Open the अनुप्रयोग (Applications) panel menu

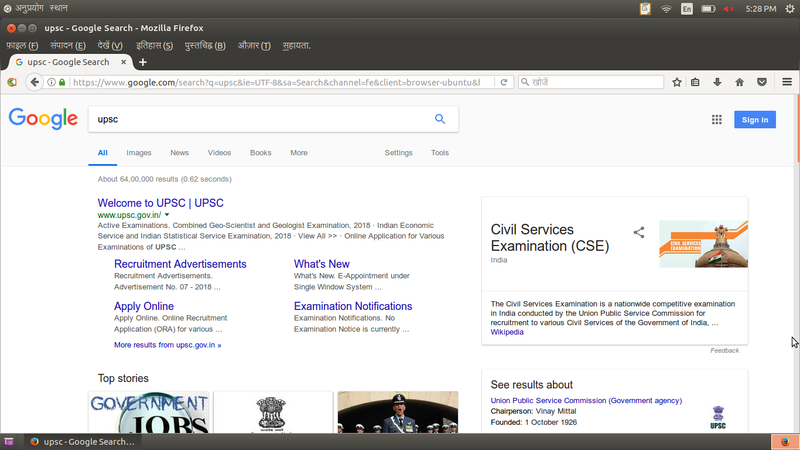click(29, 8)
